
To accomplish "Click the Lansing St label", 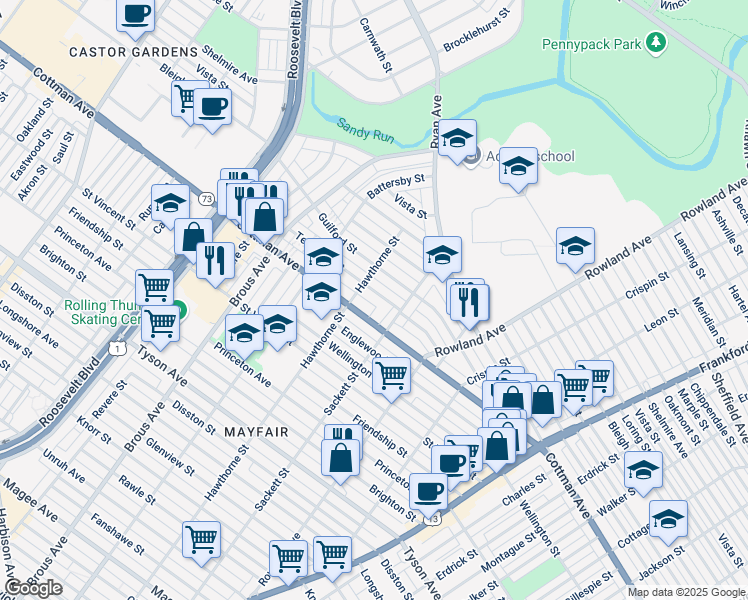I will [x=689, y=255].
